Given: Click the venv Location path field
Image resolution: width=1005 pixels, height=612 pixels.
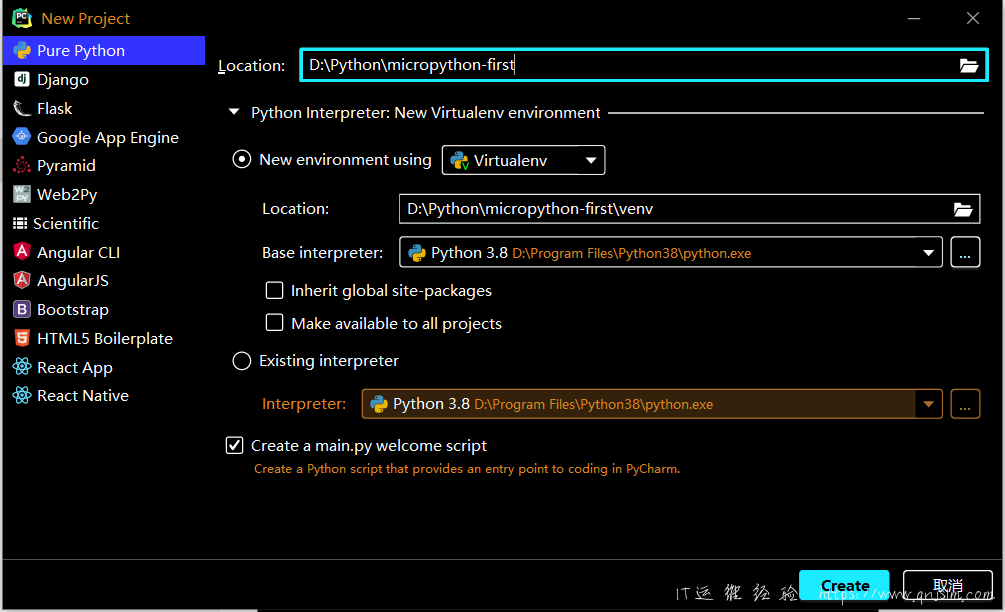Looking at the screenshot, I should (x=689, y=209).
